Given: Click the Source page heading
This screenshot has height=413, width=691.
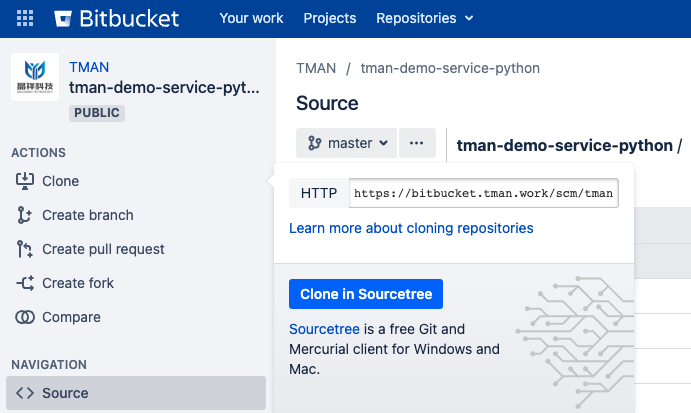Looking at the screenshot, I should [x=327, y=103].
